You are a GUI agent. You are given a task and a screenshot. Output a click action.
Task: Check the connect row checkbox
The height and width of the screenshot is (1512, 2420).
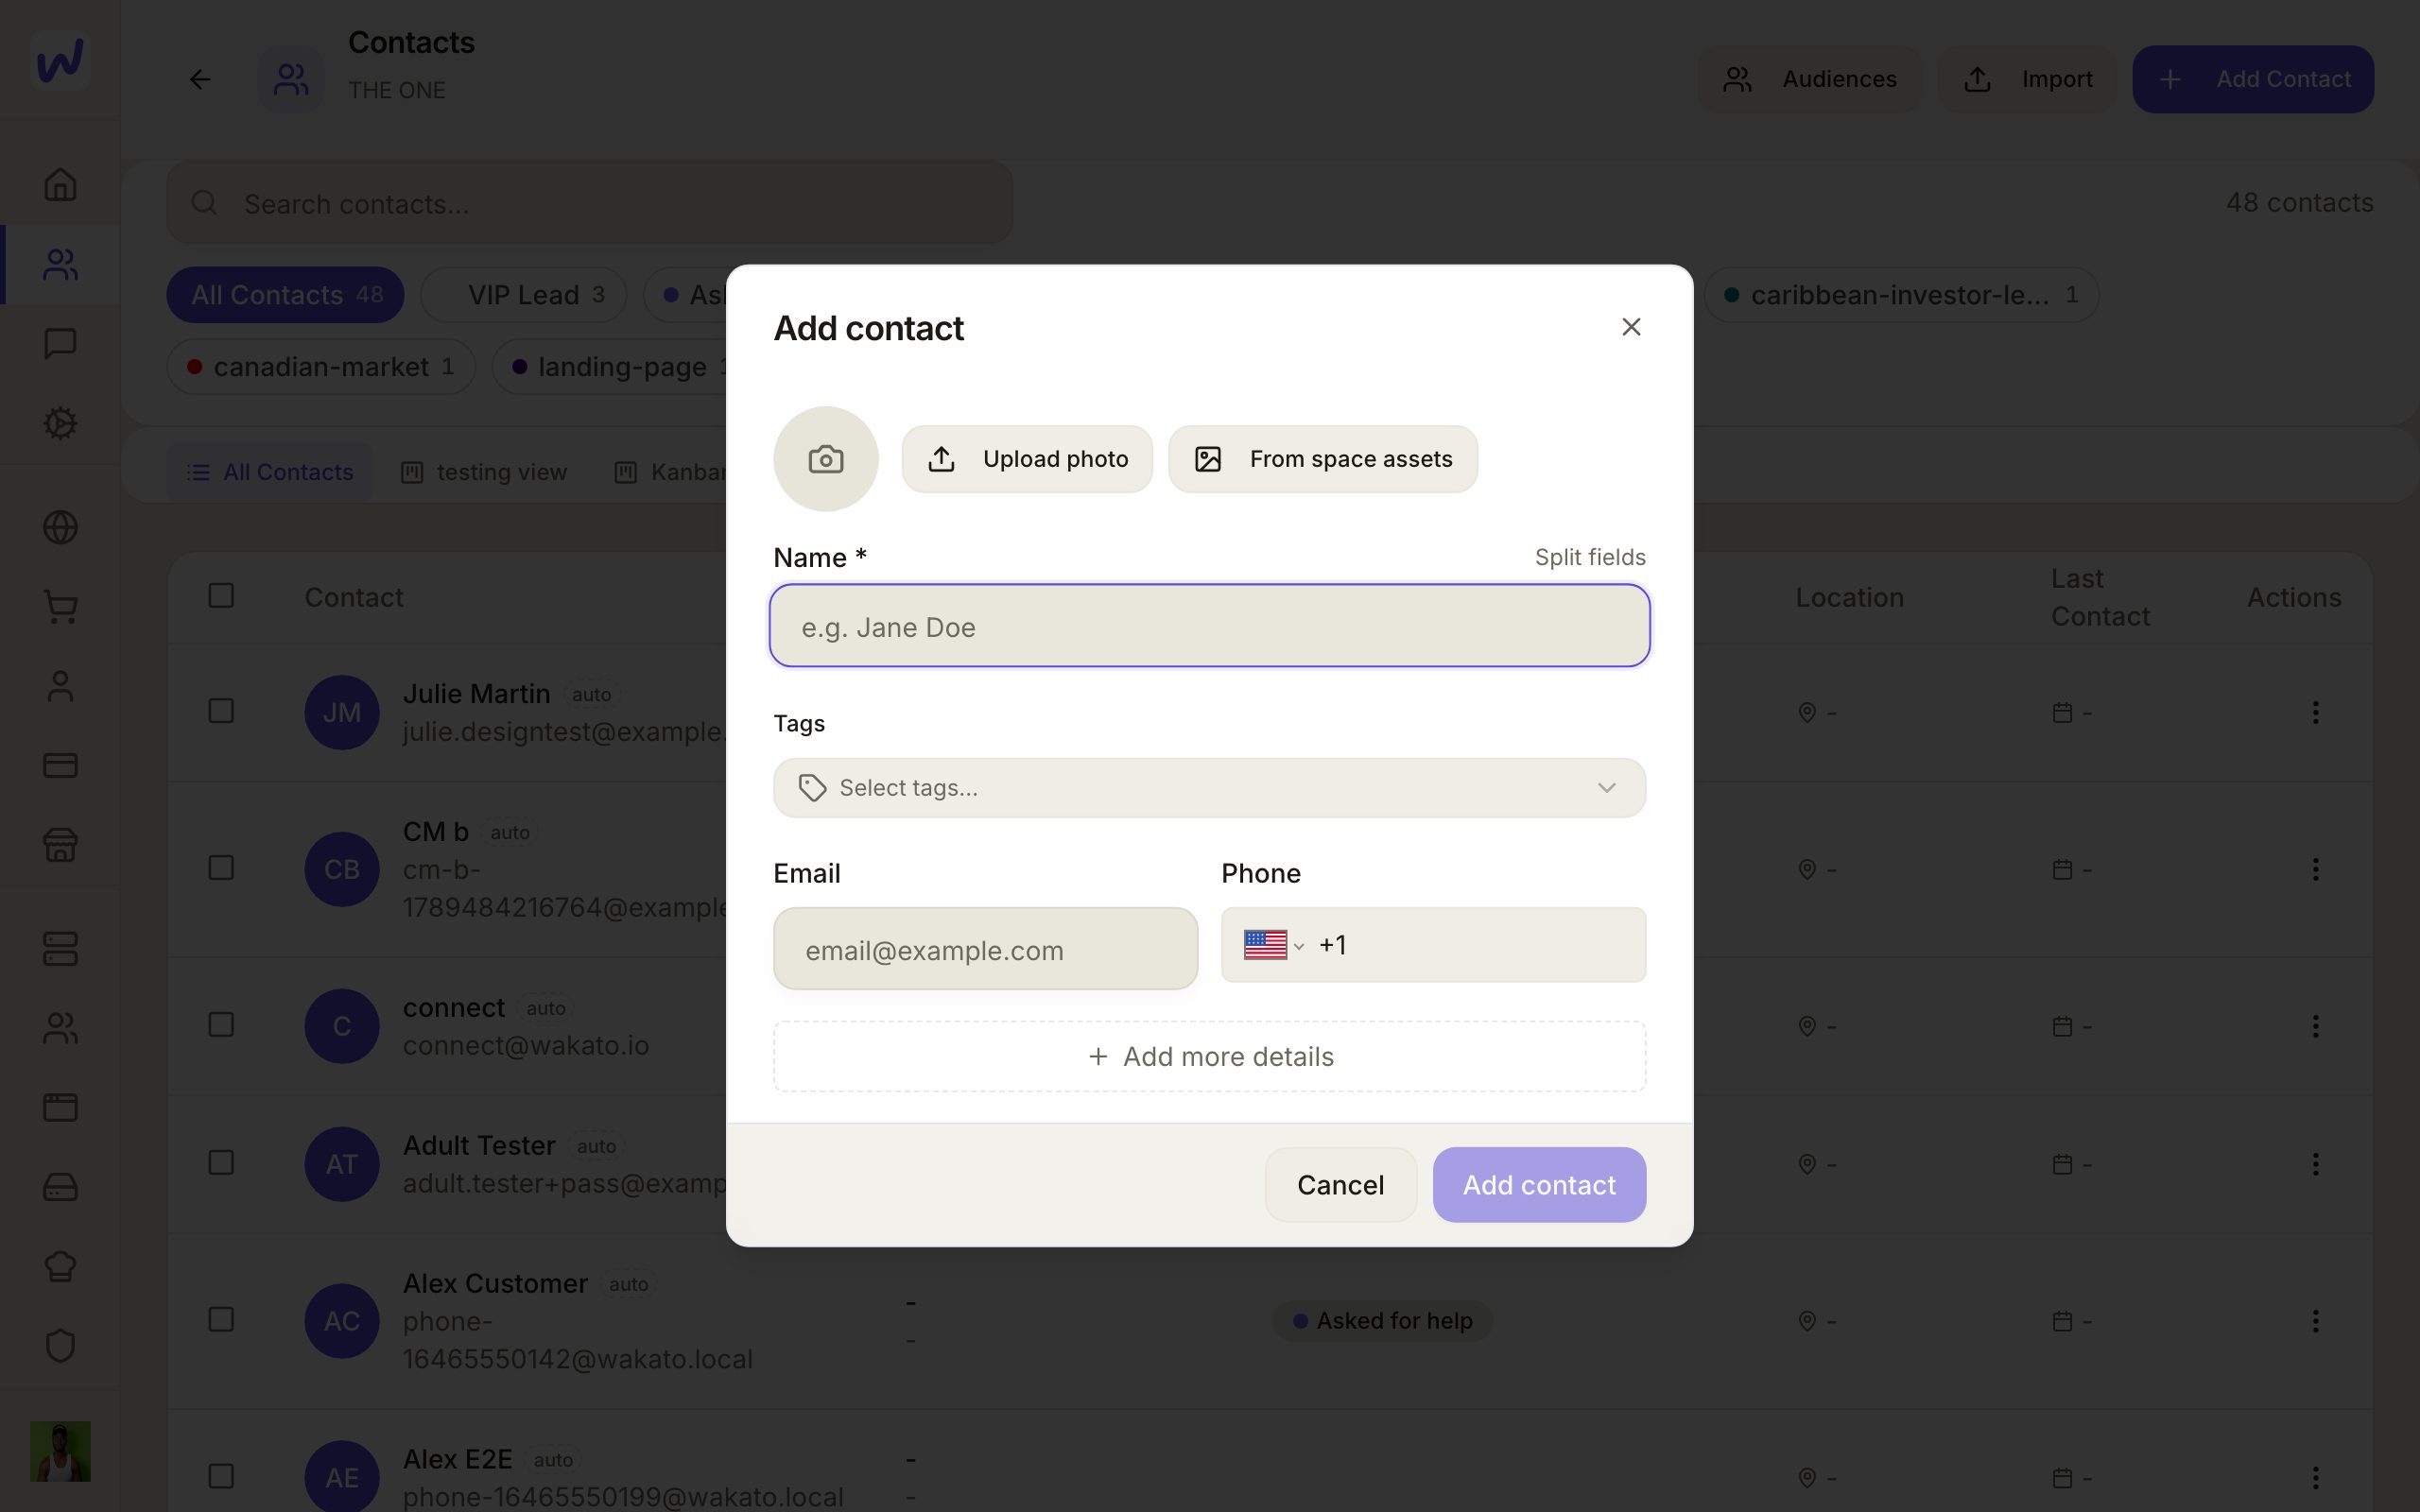click(x=221, y=1025)
